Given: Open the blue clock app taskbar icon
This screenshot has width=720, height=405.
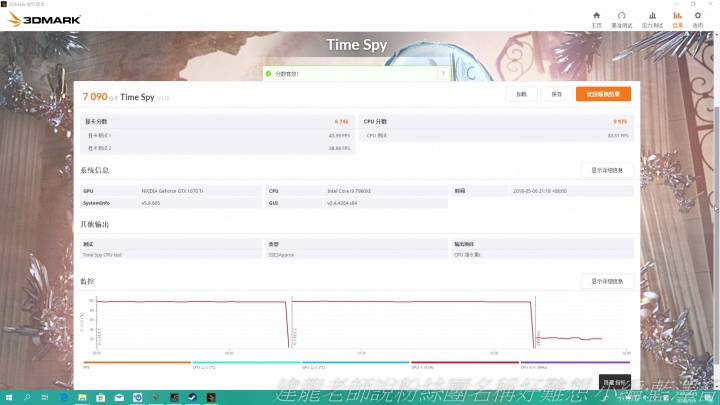Looking at the screenshot, I should [137, 398].
